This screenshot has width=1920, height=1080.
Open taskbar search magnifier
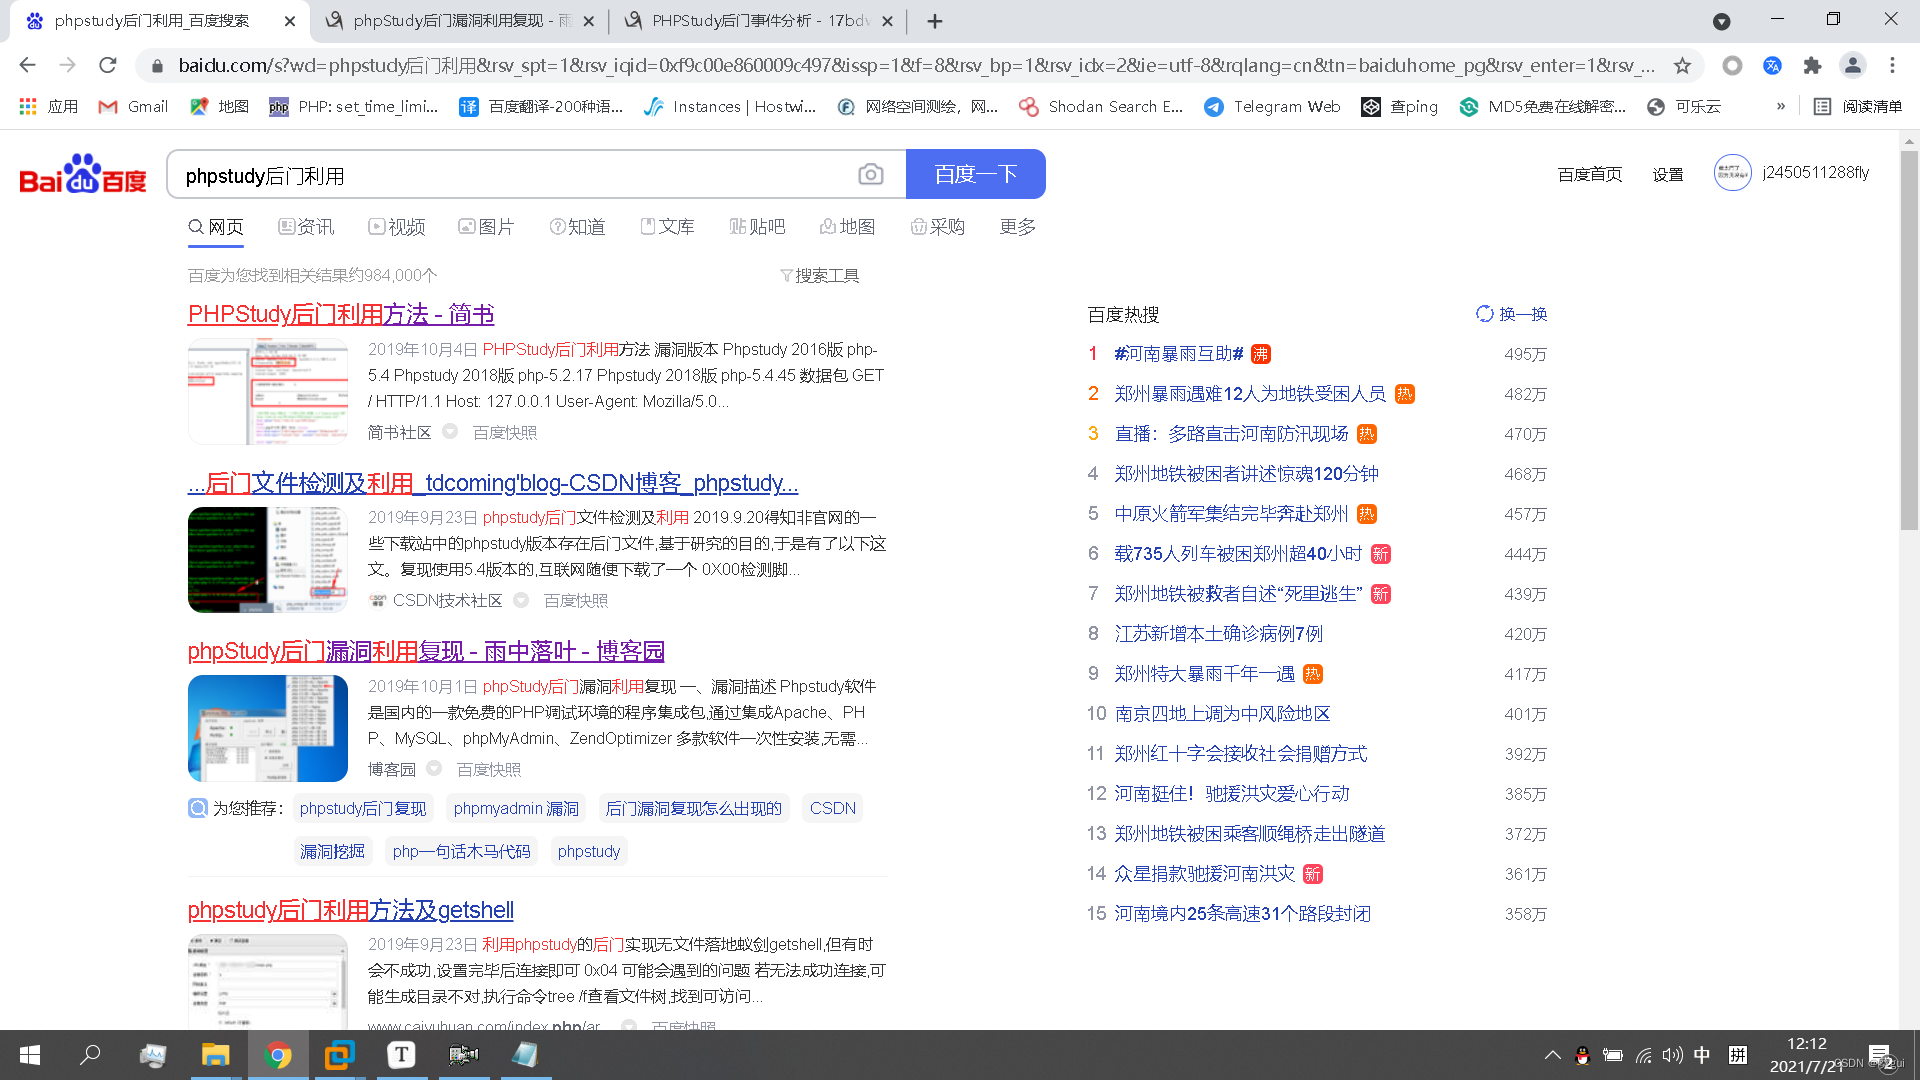tap(90, 1055)
